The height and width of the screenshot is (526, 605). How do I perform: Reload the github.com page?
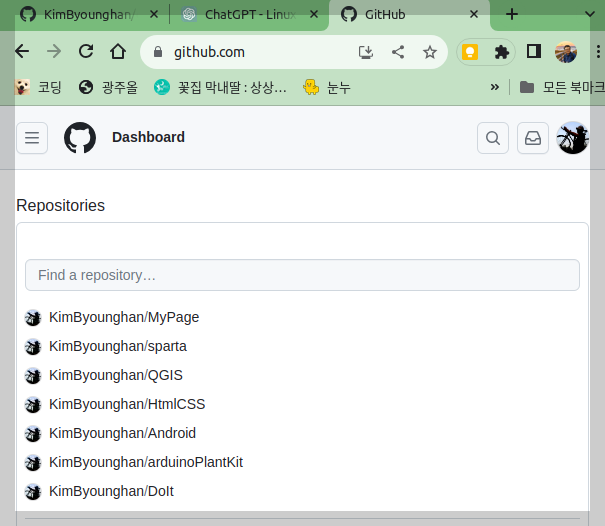(86, 51)
